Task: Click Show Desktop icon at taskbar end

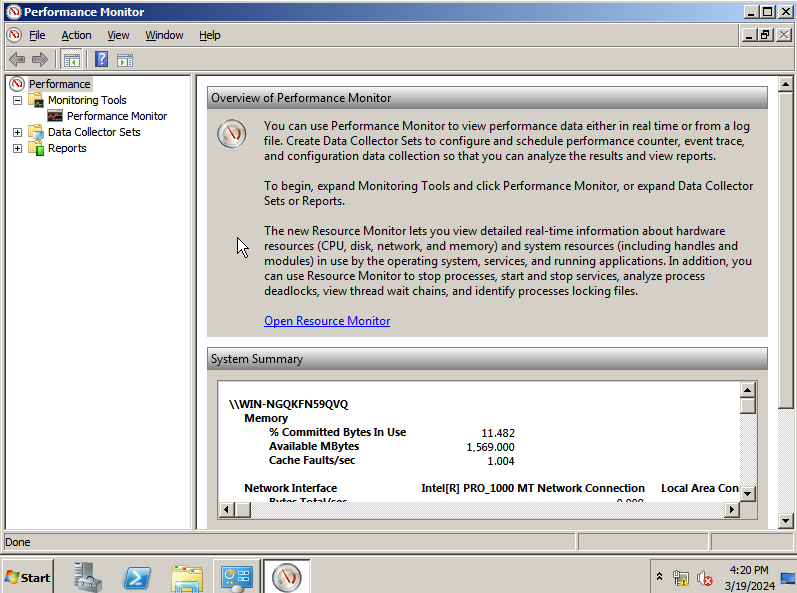Action: [788, 578]
